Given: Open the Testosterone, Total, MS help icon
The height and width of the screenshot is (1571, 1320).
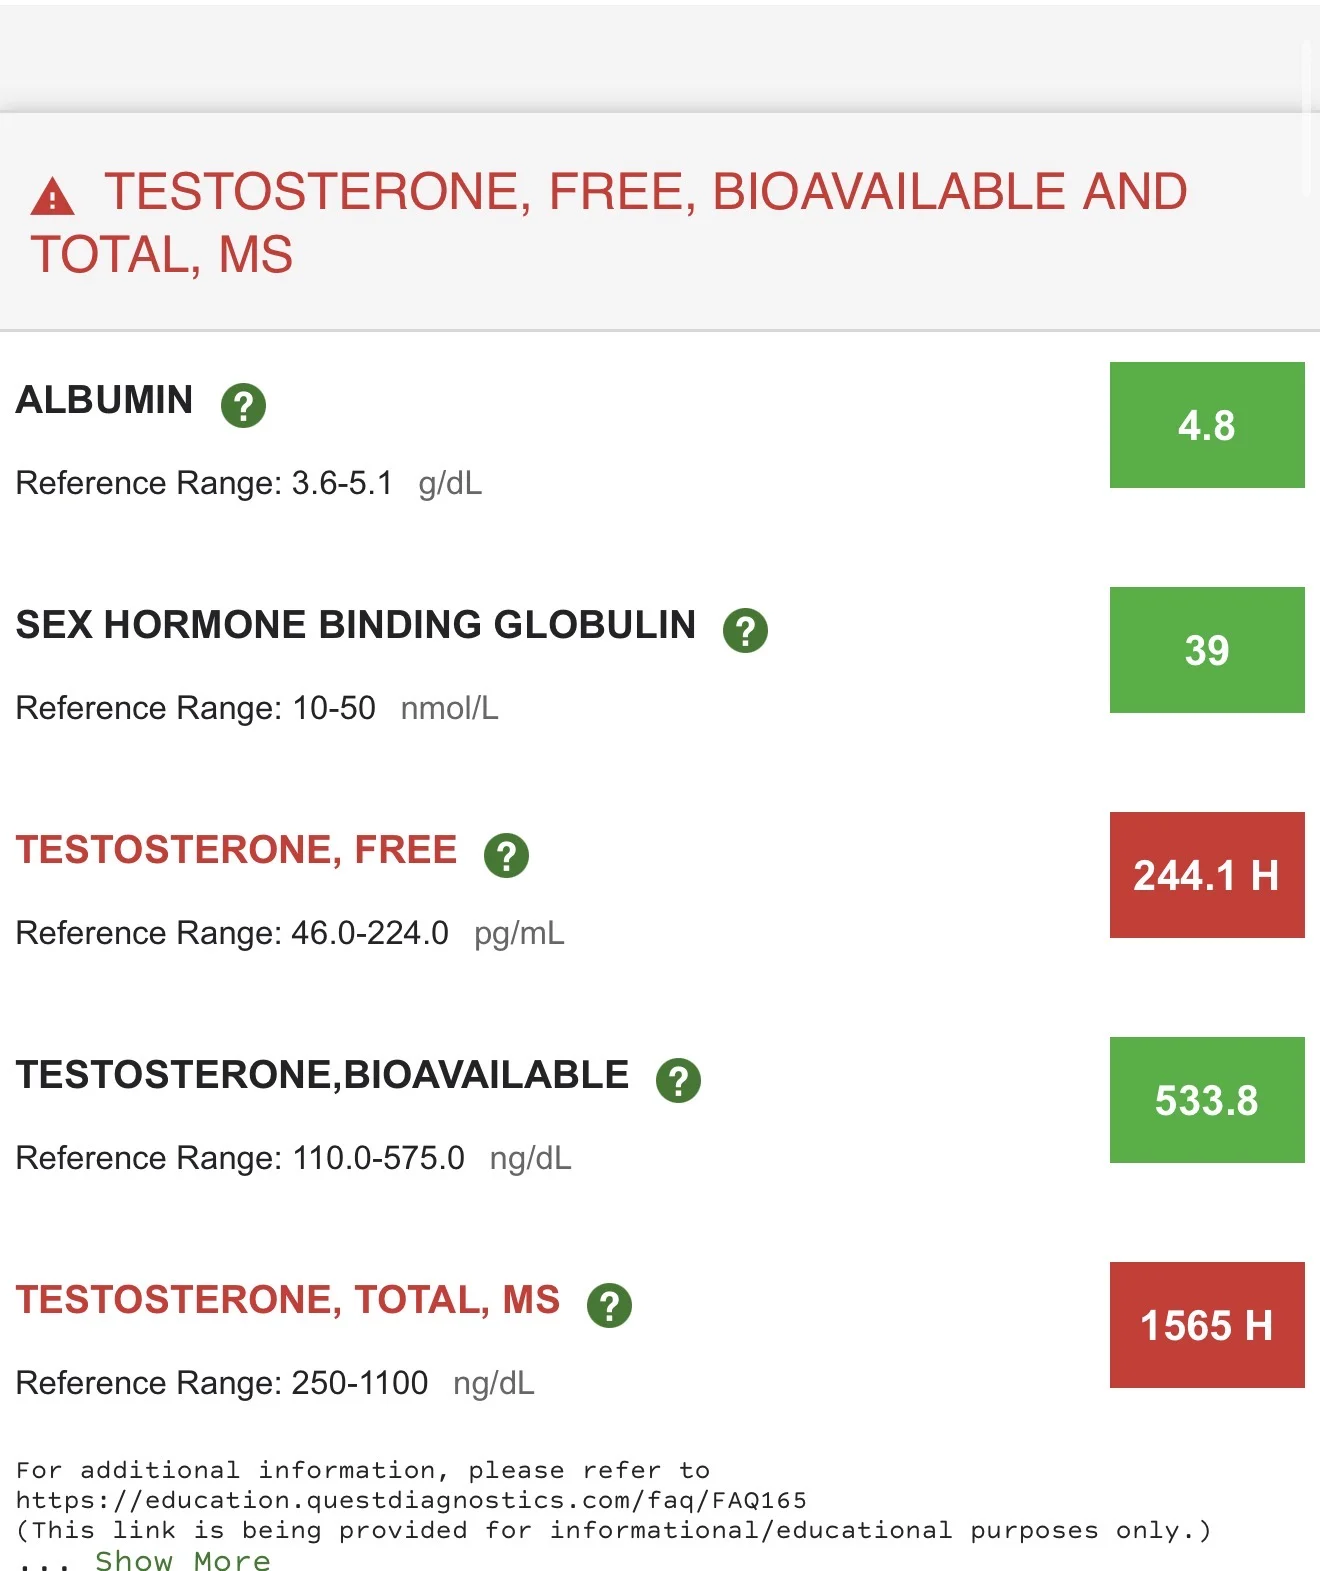Looking at the screenshot, I should tap(609, 1305).
